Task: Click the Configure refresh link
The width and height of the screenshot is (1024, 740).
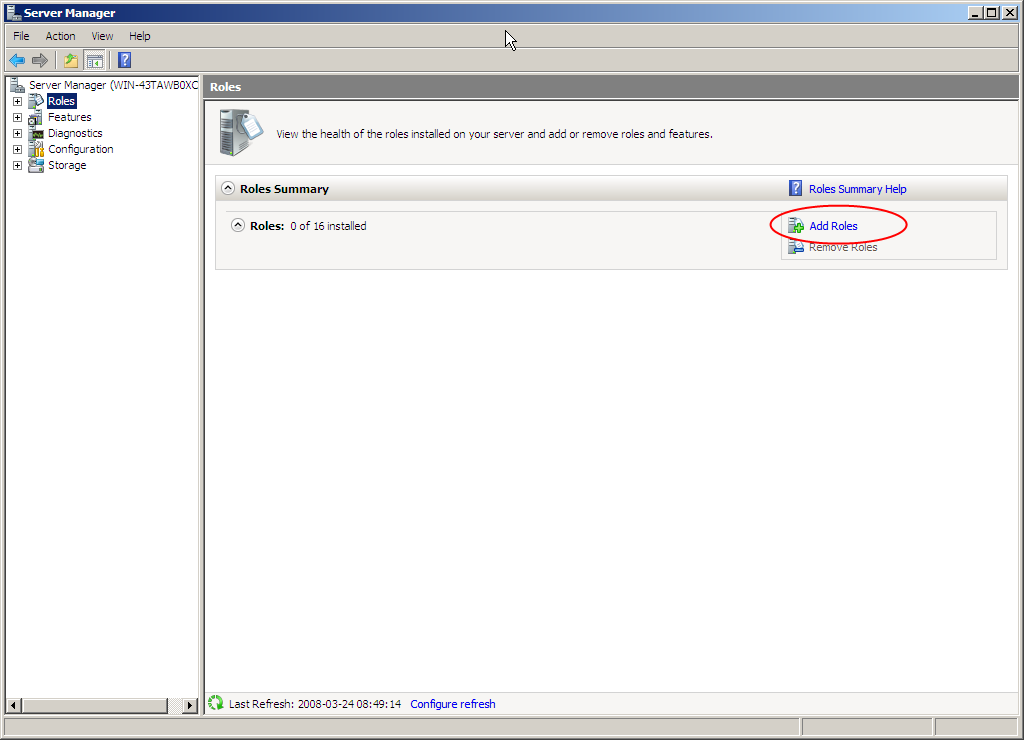Action: point(453,704)
